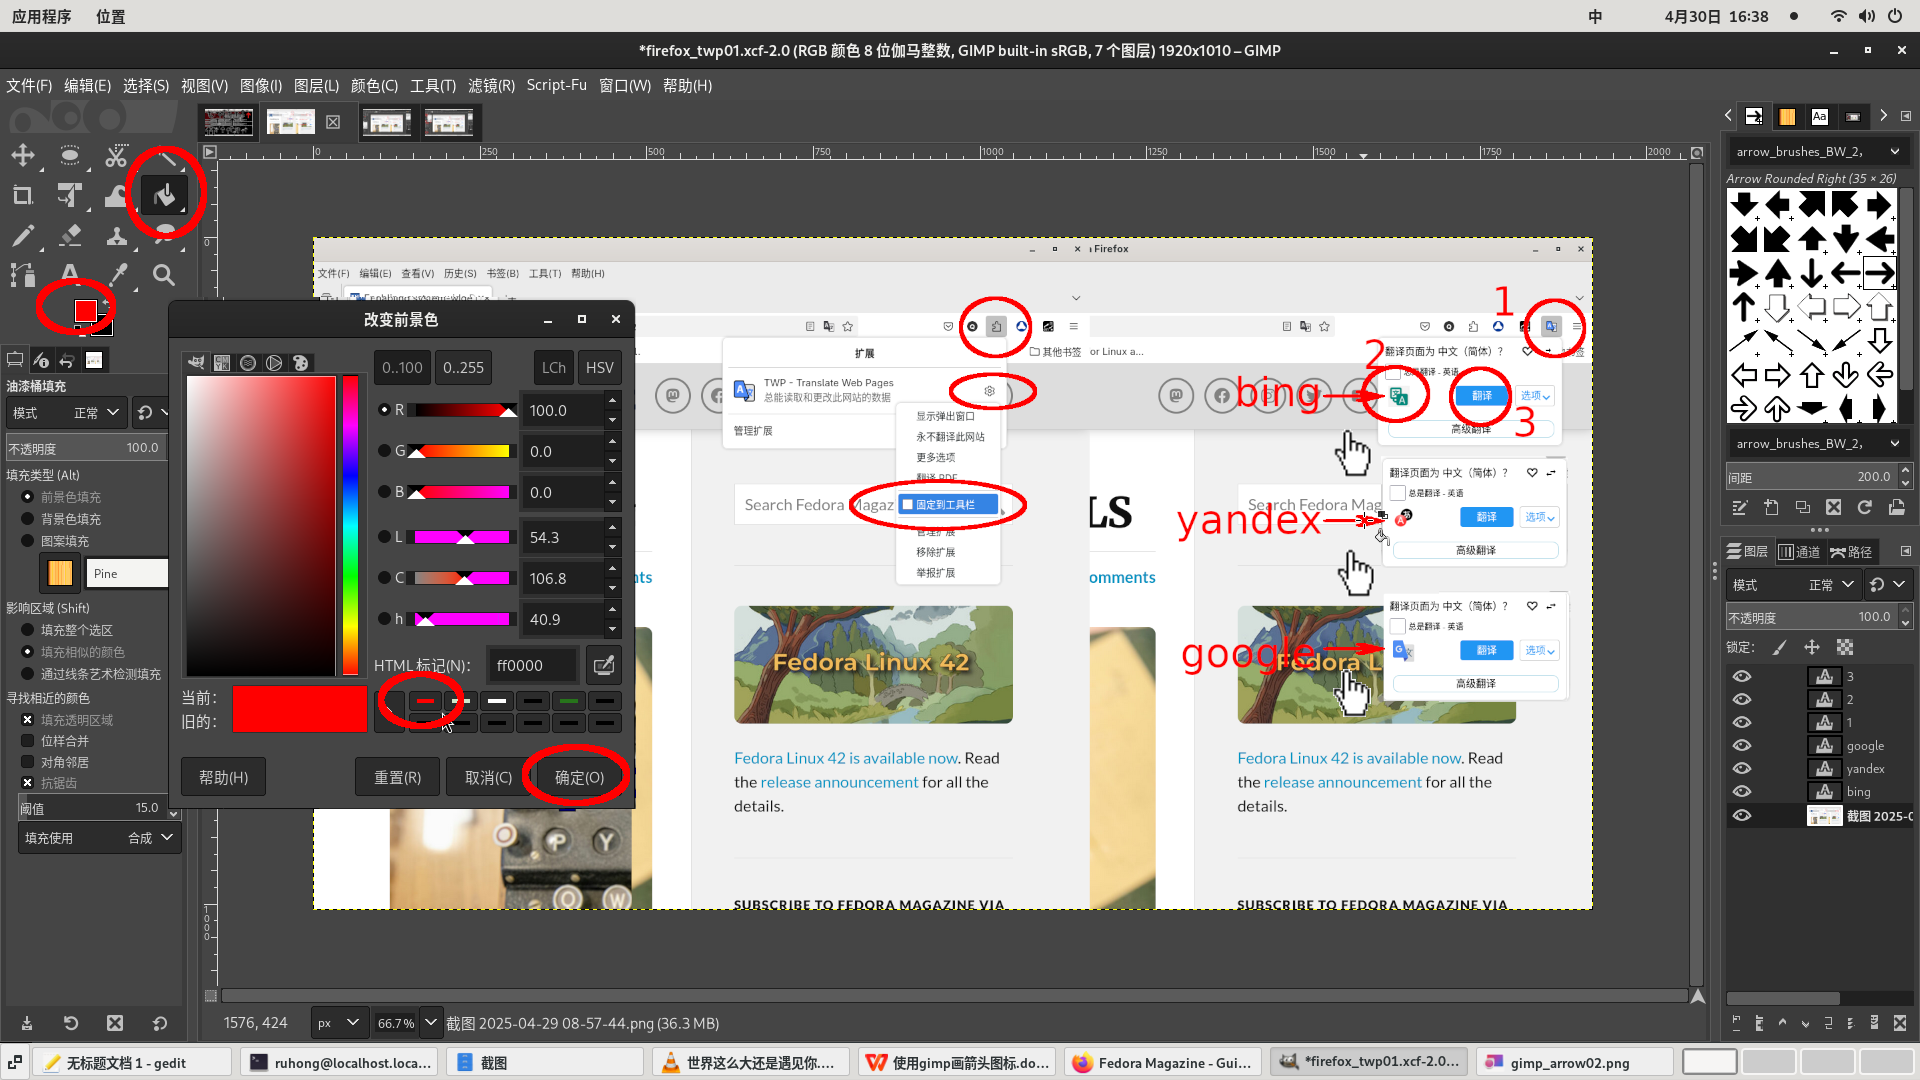
Task: Open the 文件(F) menu in GIMP
Action: (29, 86)
